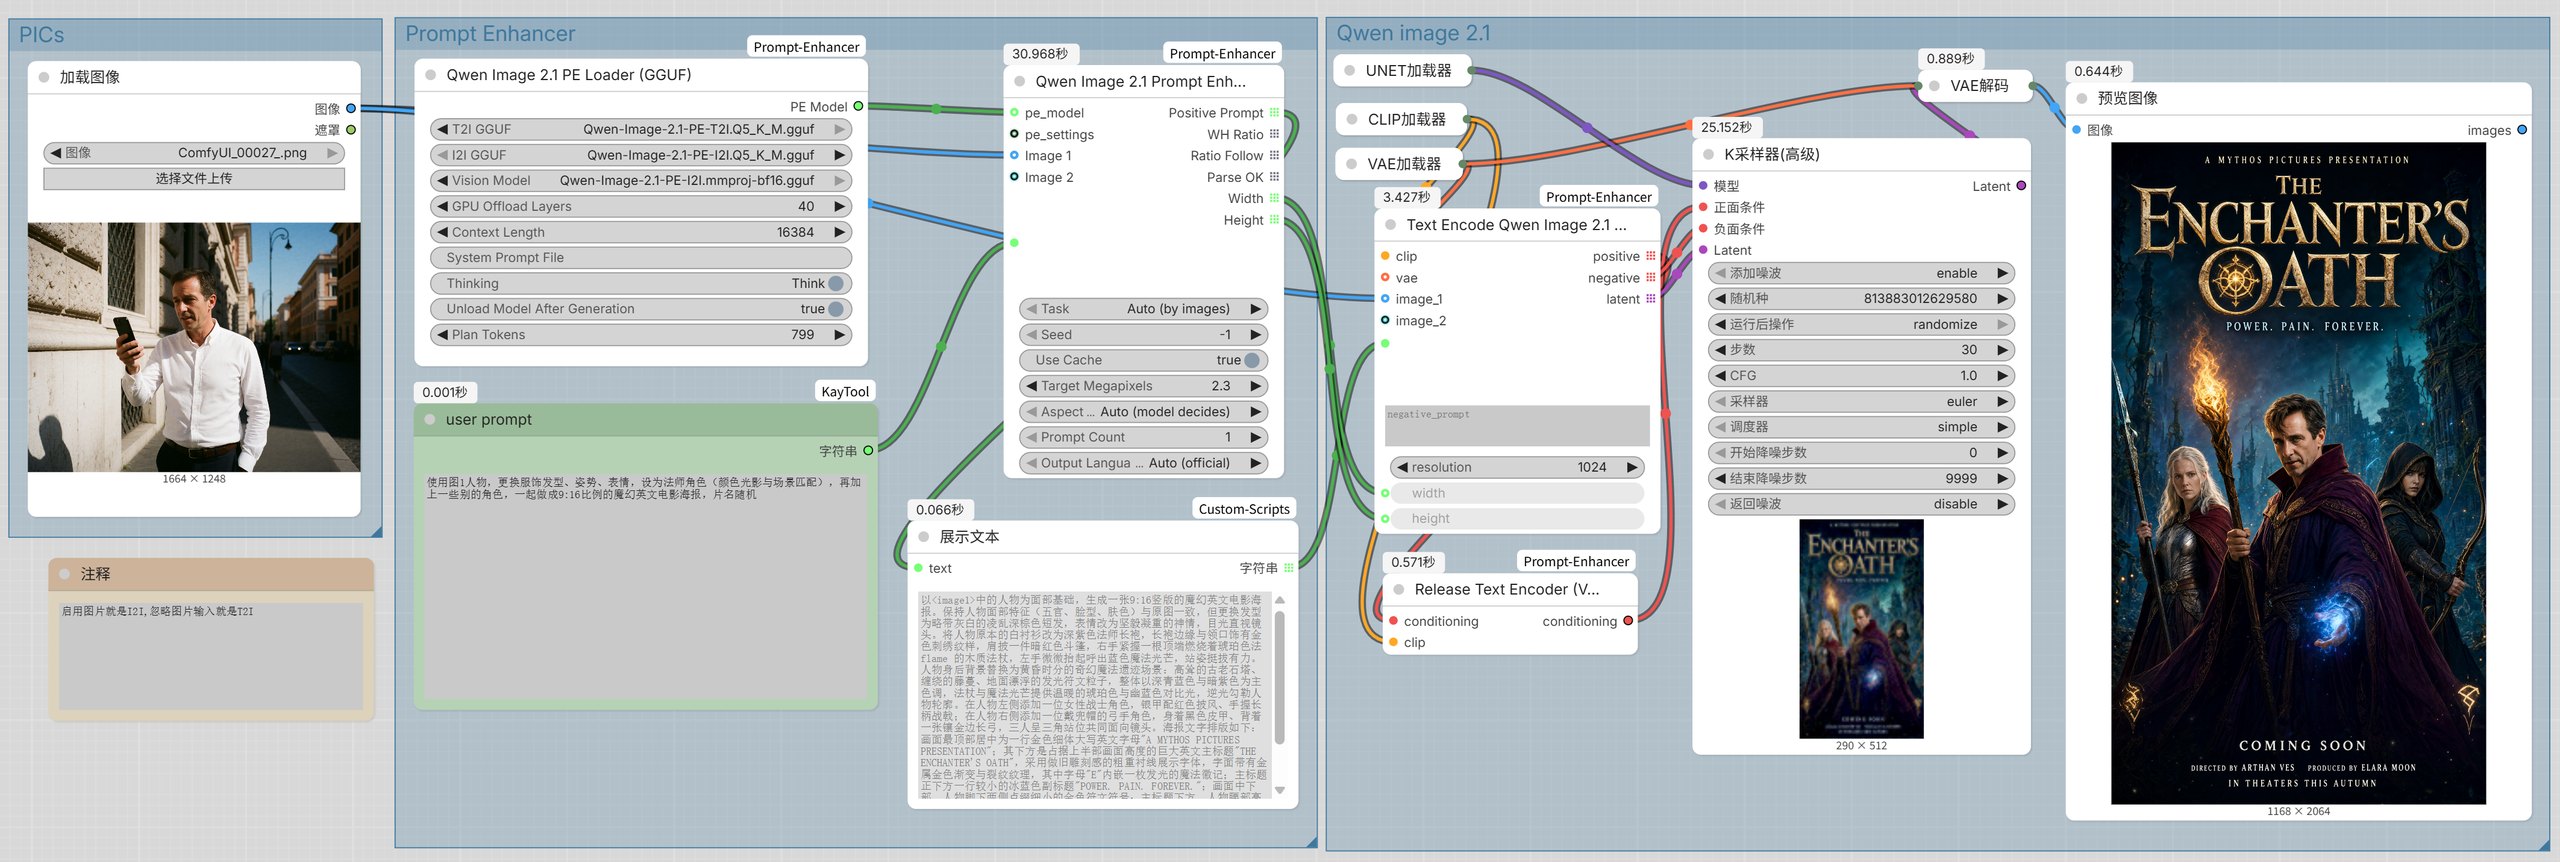The height and width of the screenshot is (862, 2560).
Task: Click the PE Model output connector
Action: [858, 106]
